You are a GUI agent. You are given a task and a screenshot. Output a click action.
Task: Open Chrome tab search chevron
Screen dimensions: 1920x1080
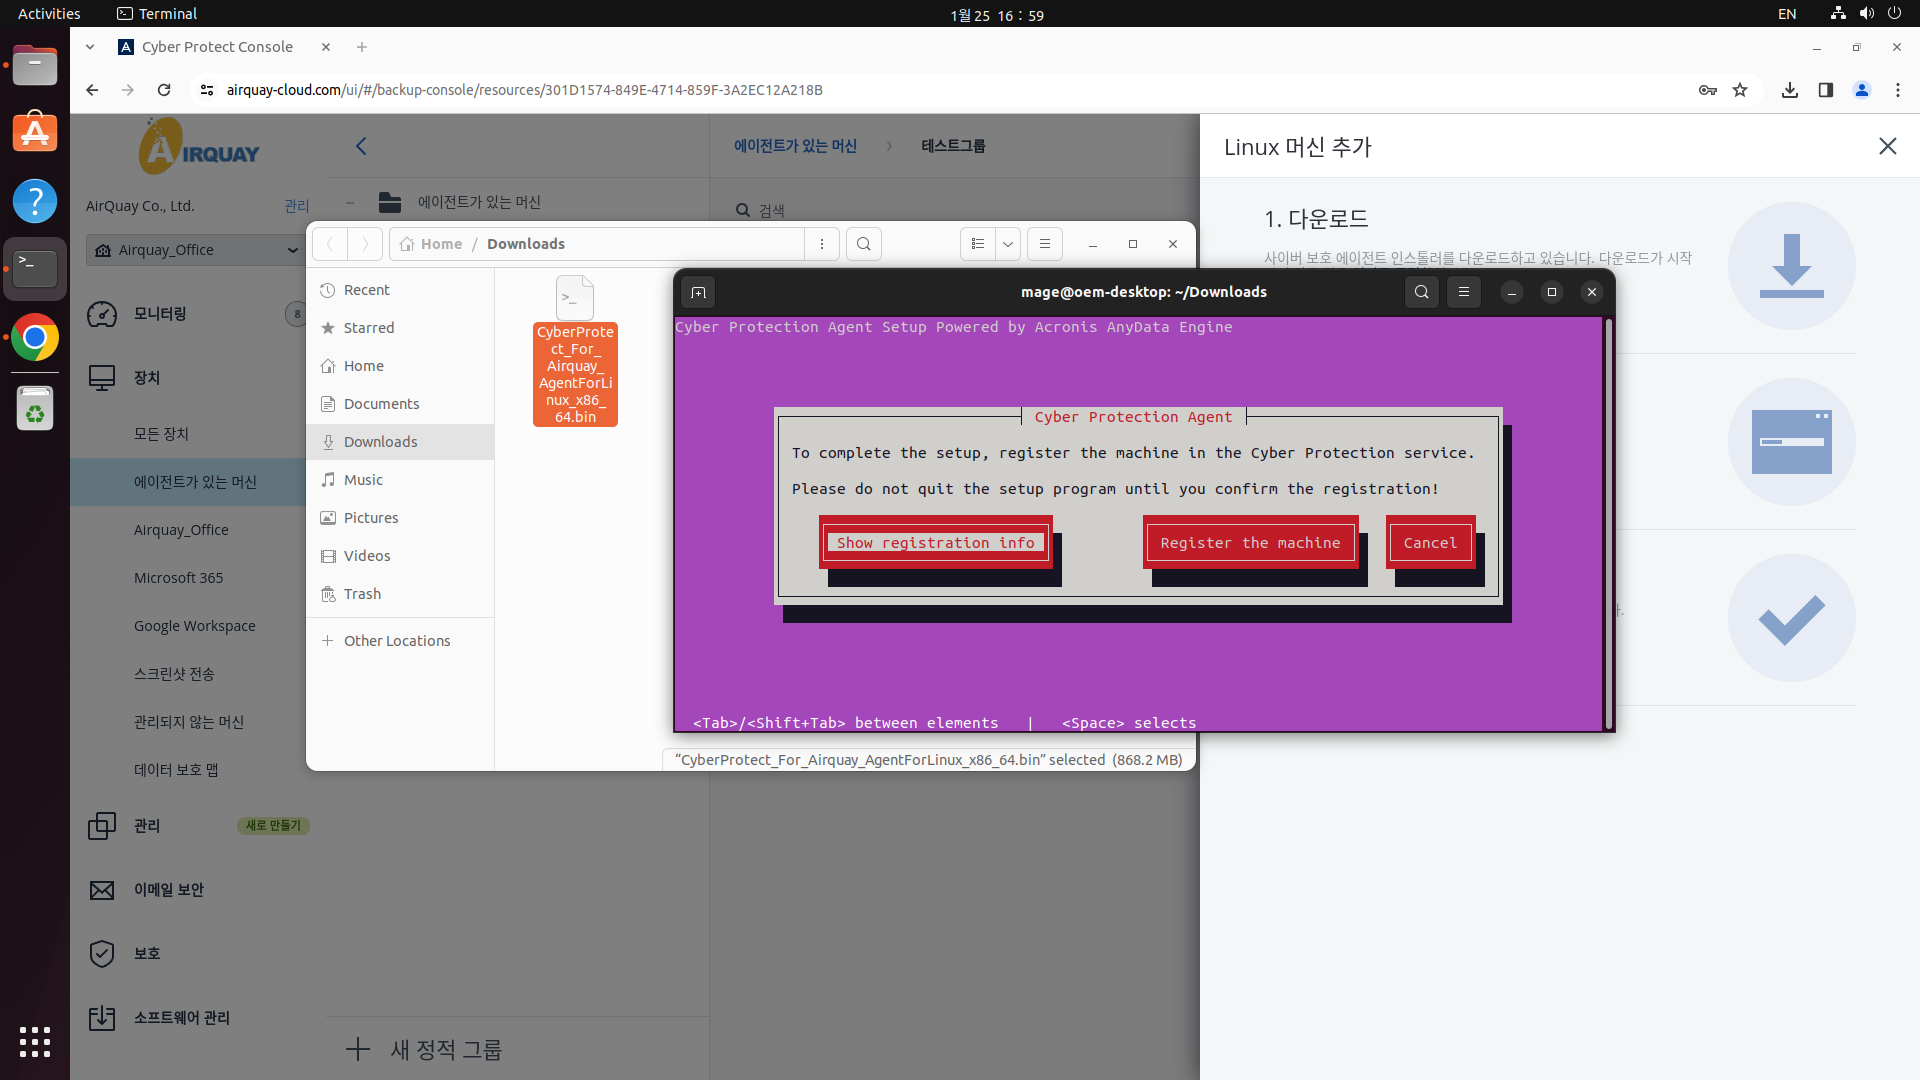coord(90,47)
